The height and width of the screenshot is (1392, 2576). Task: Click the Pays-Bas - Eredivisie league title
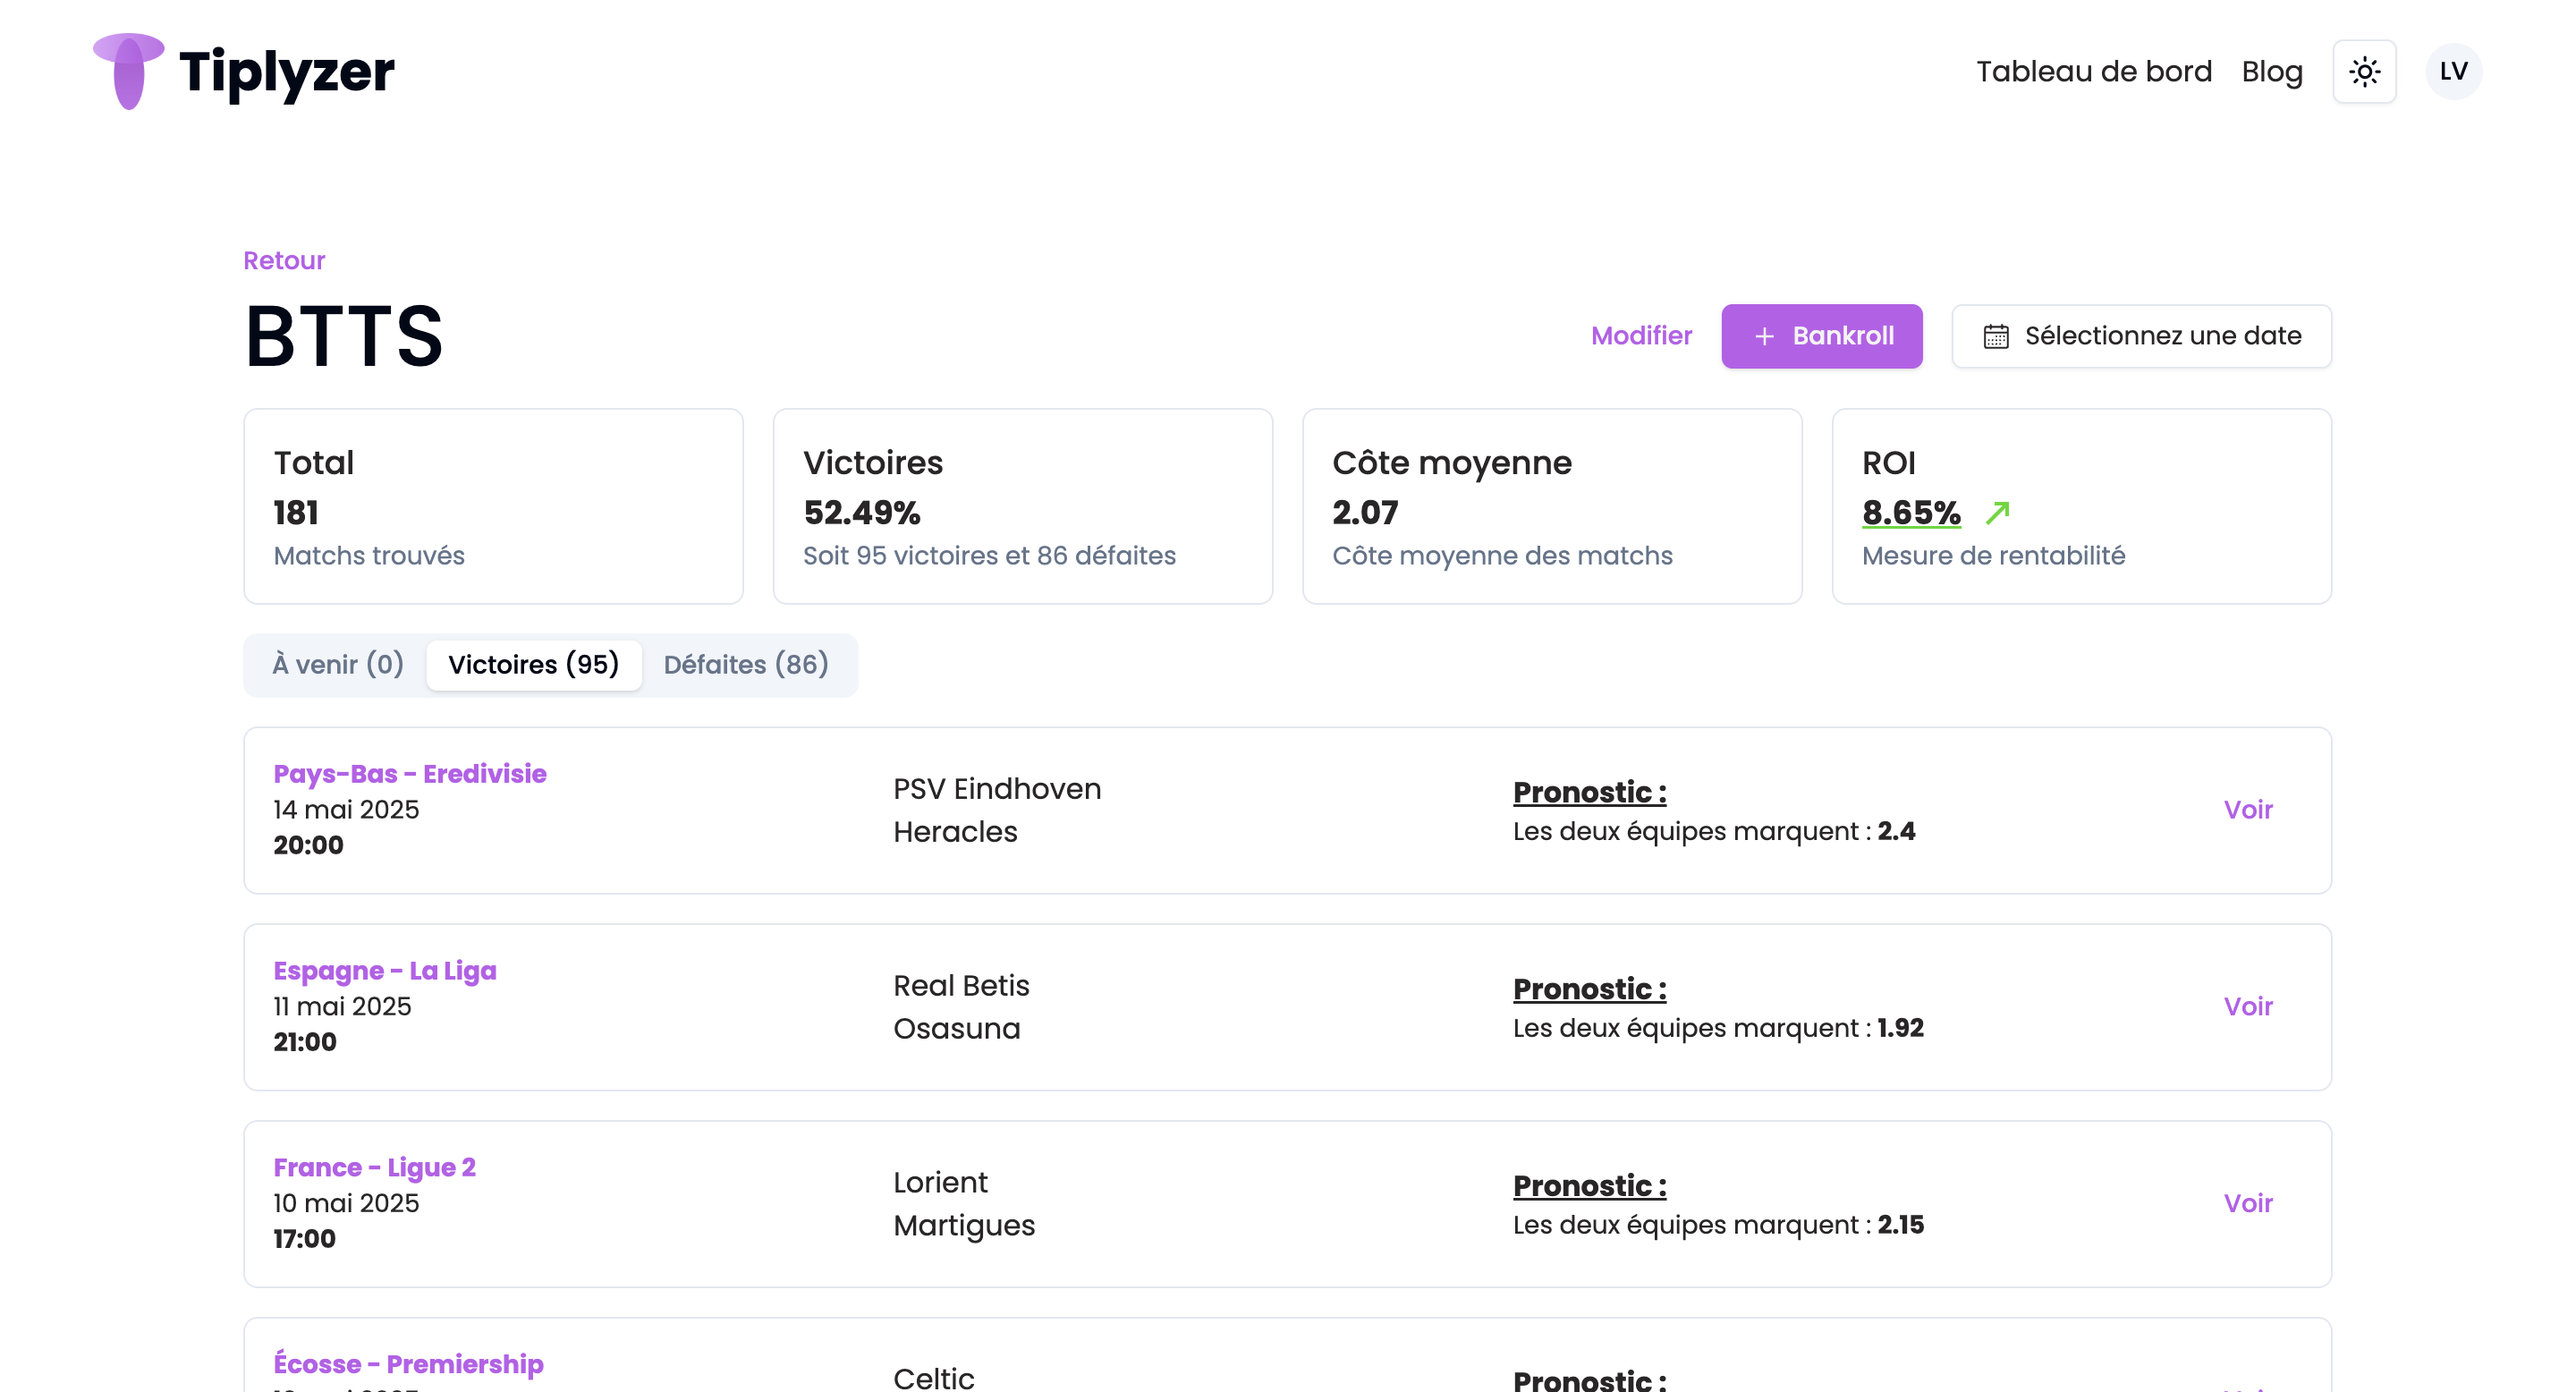[x=410, y=775]
